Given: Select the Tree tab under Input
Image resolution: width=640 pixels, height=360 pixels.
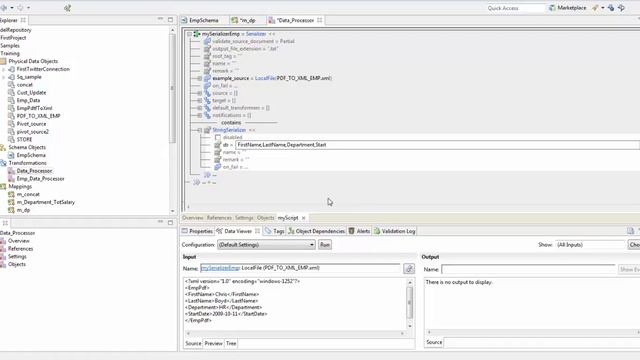Looking at the screenshot, I should pyautogui.click(x=231, y=344).
